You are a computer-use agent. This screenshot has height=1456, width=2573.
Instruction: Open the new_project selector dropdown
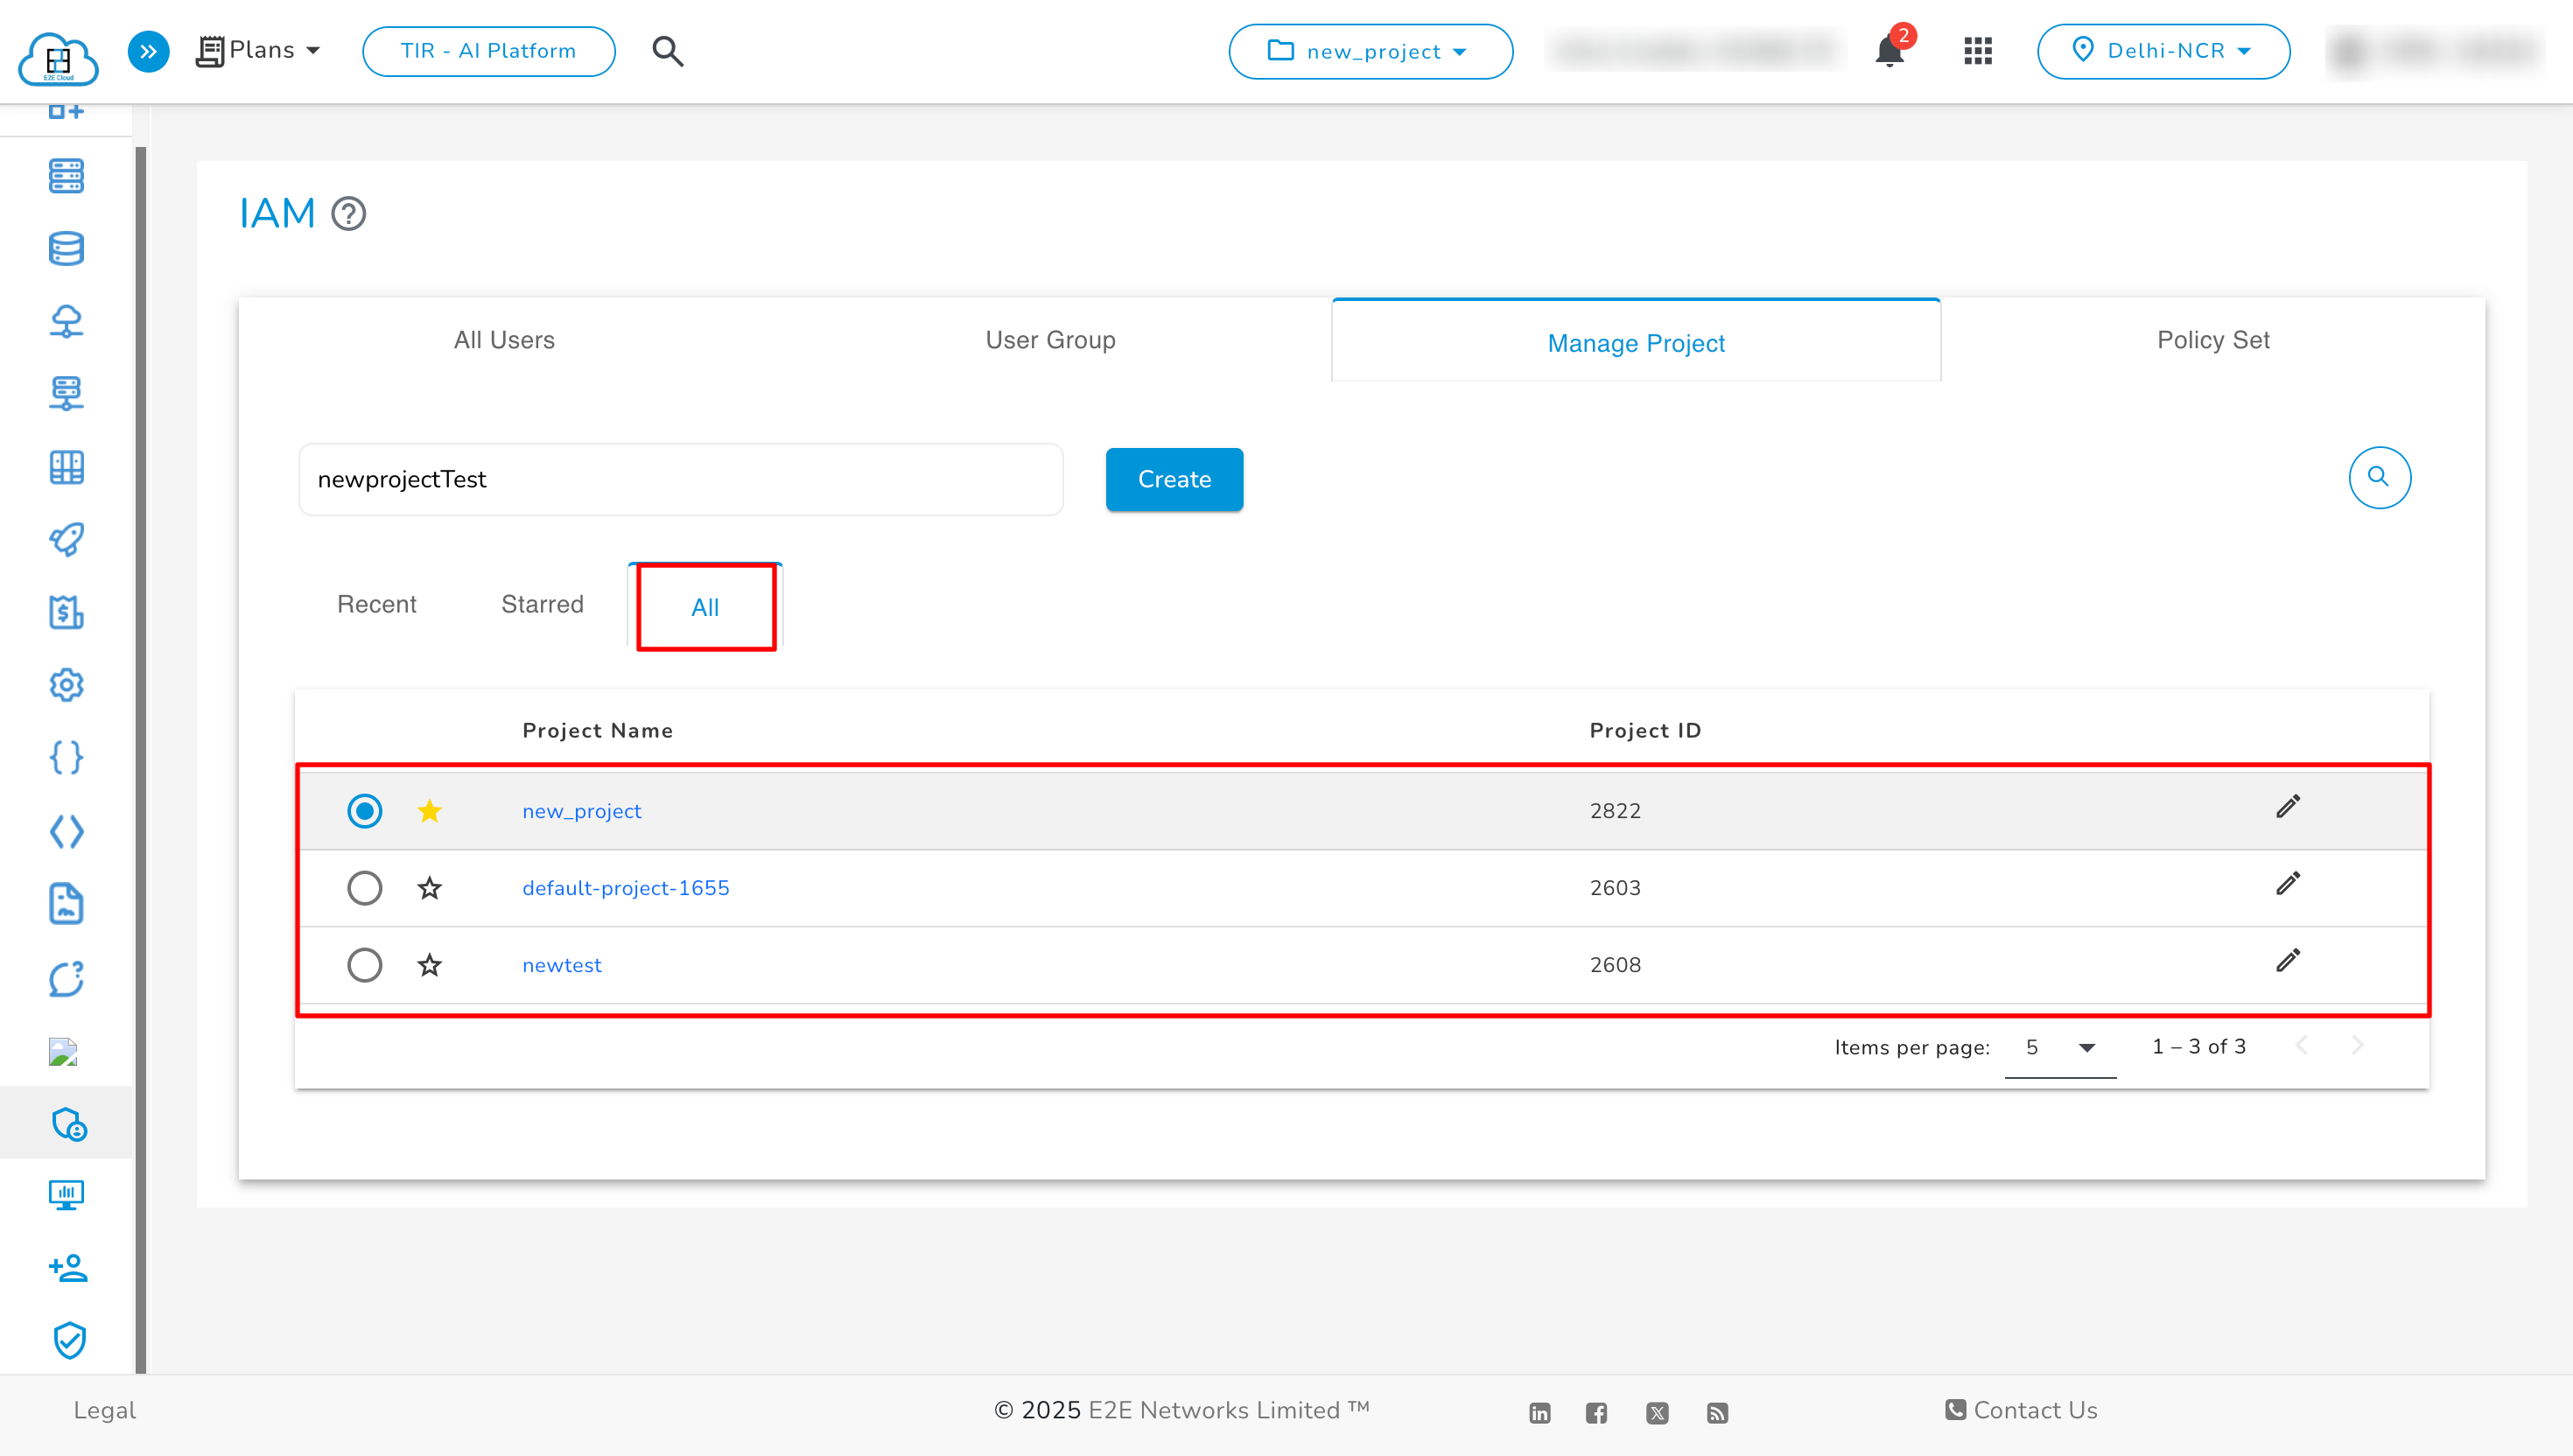click(1369, 51)
